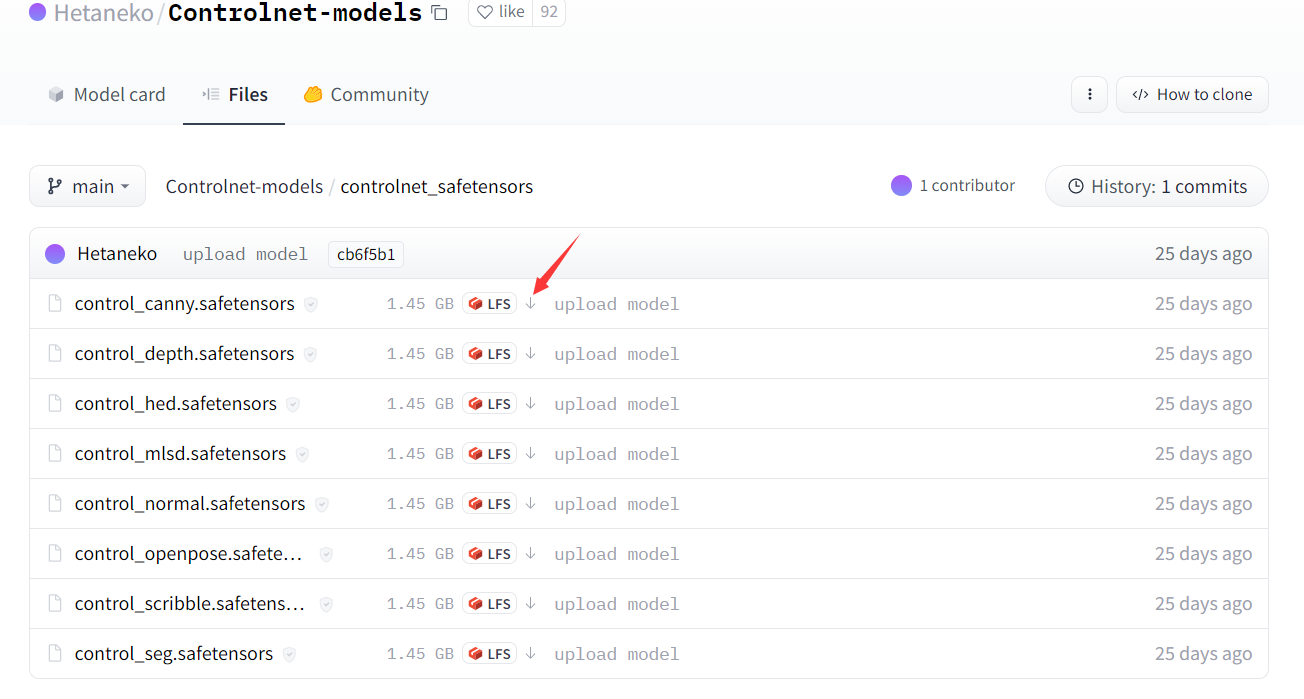Open the 92 likes count
Image resolution: width=1304 pixels, height=699 pixels.
coord(549,13)
